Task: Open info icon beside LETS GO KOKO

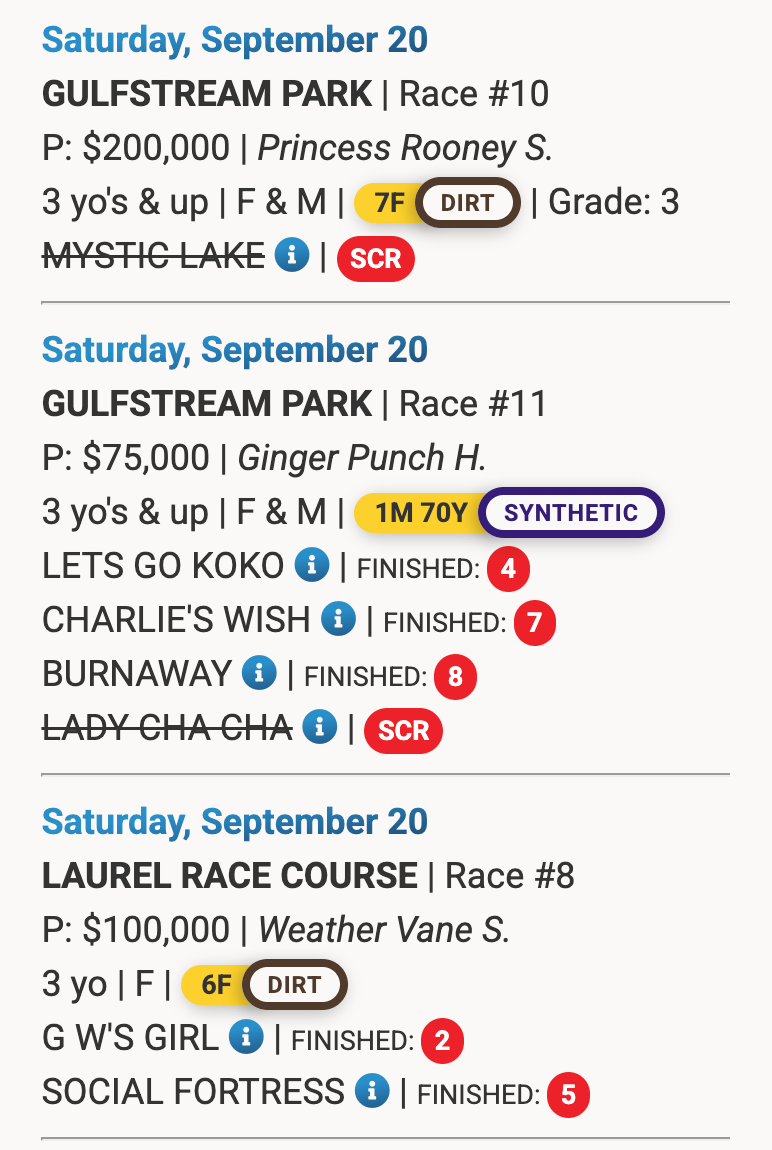Action: coord(311,566)
